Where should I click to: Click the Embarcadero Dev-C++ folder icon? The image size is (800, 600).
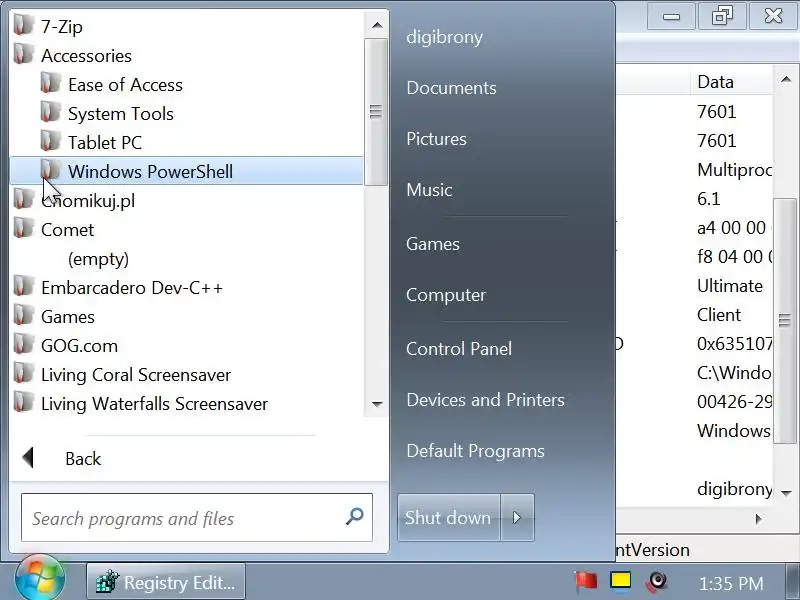click(23, 287)
